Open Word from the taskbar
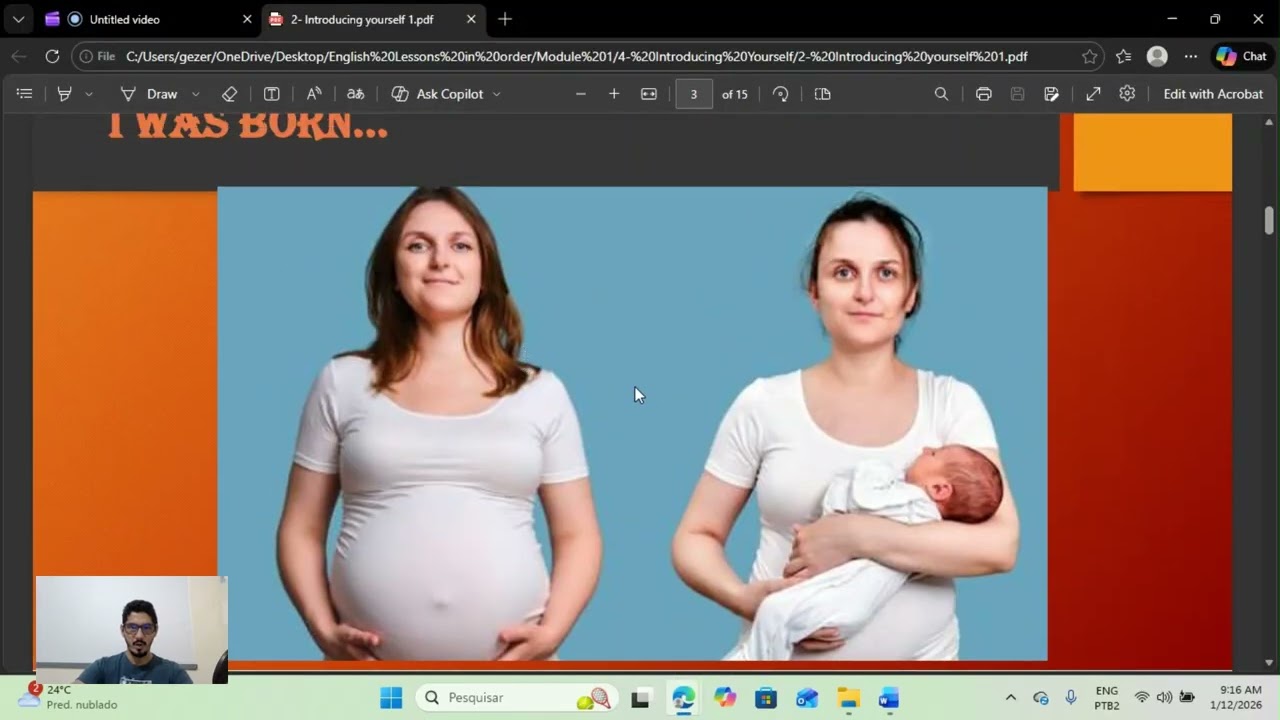 [889, 698]
